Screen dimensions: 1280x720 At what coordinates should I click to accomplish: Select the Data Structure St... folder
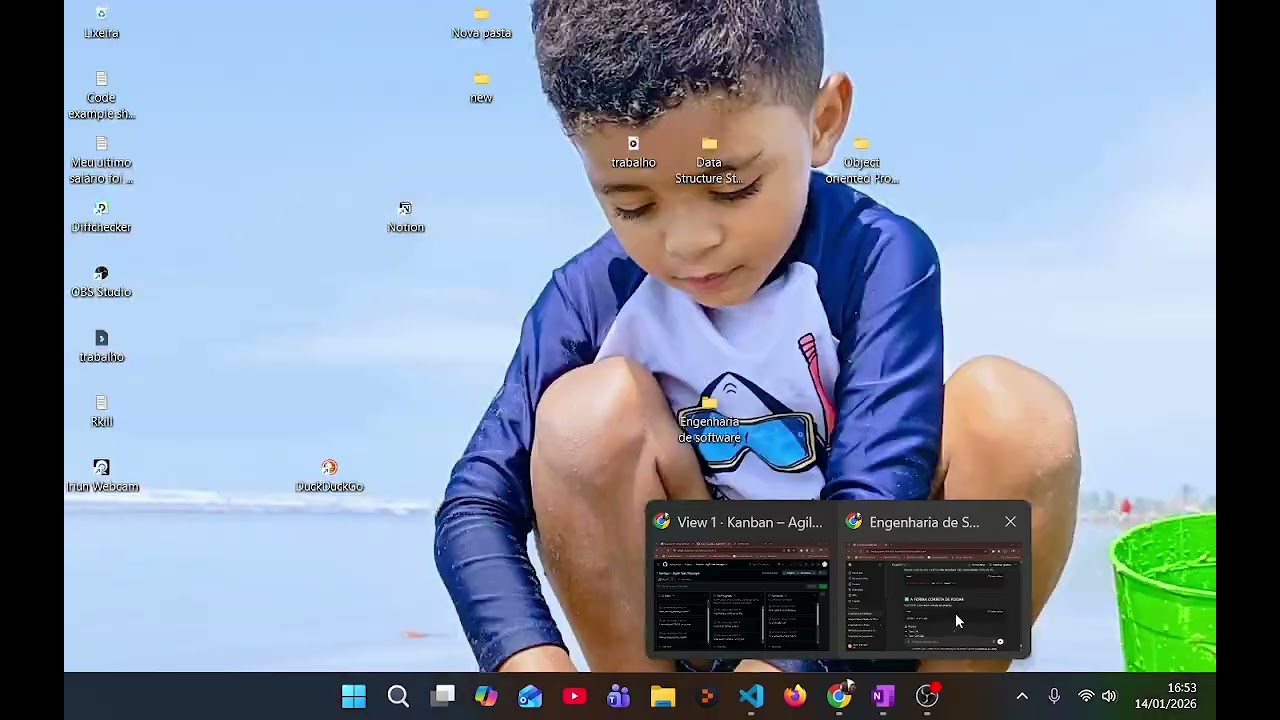point(709,161)
